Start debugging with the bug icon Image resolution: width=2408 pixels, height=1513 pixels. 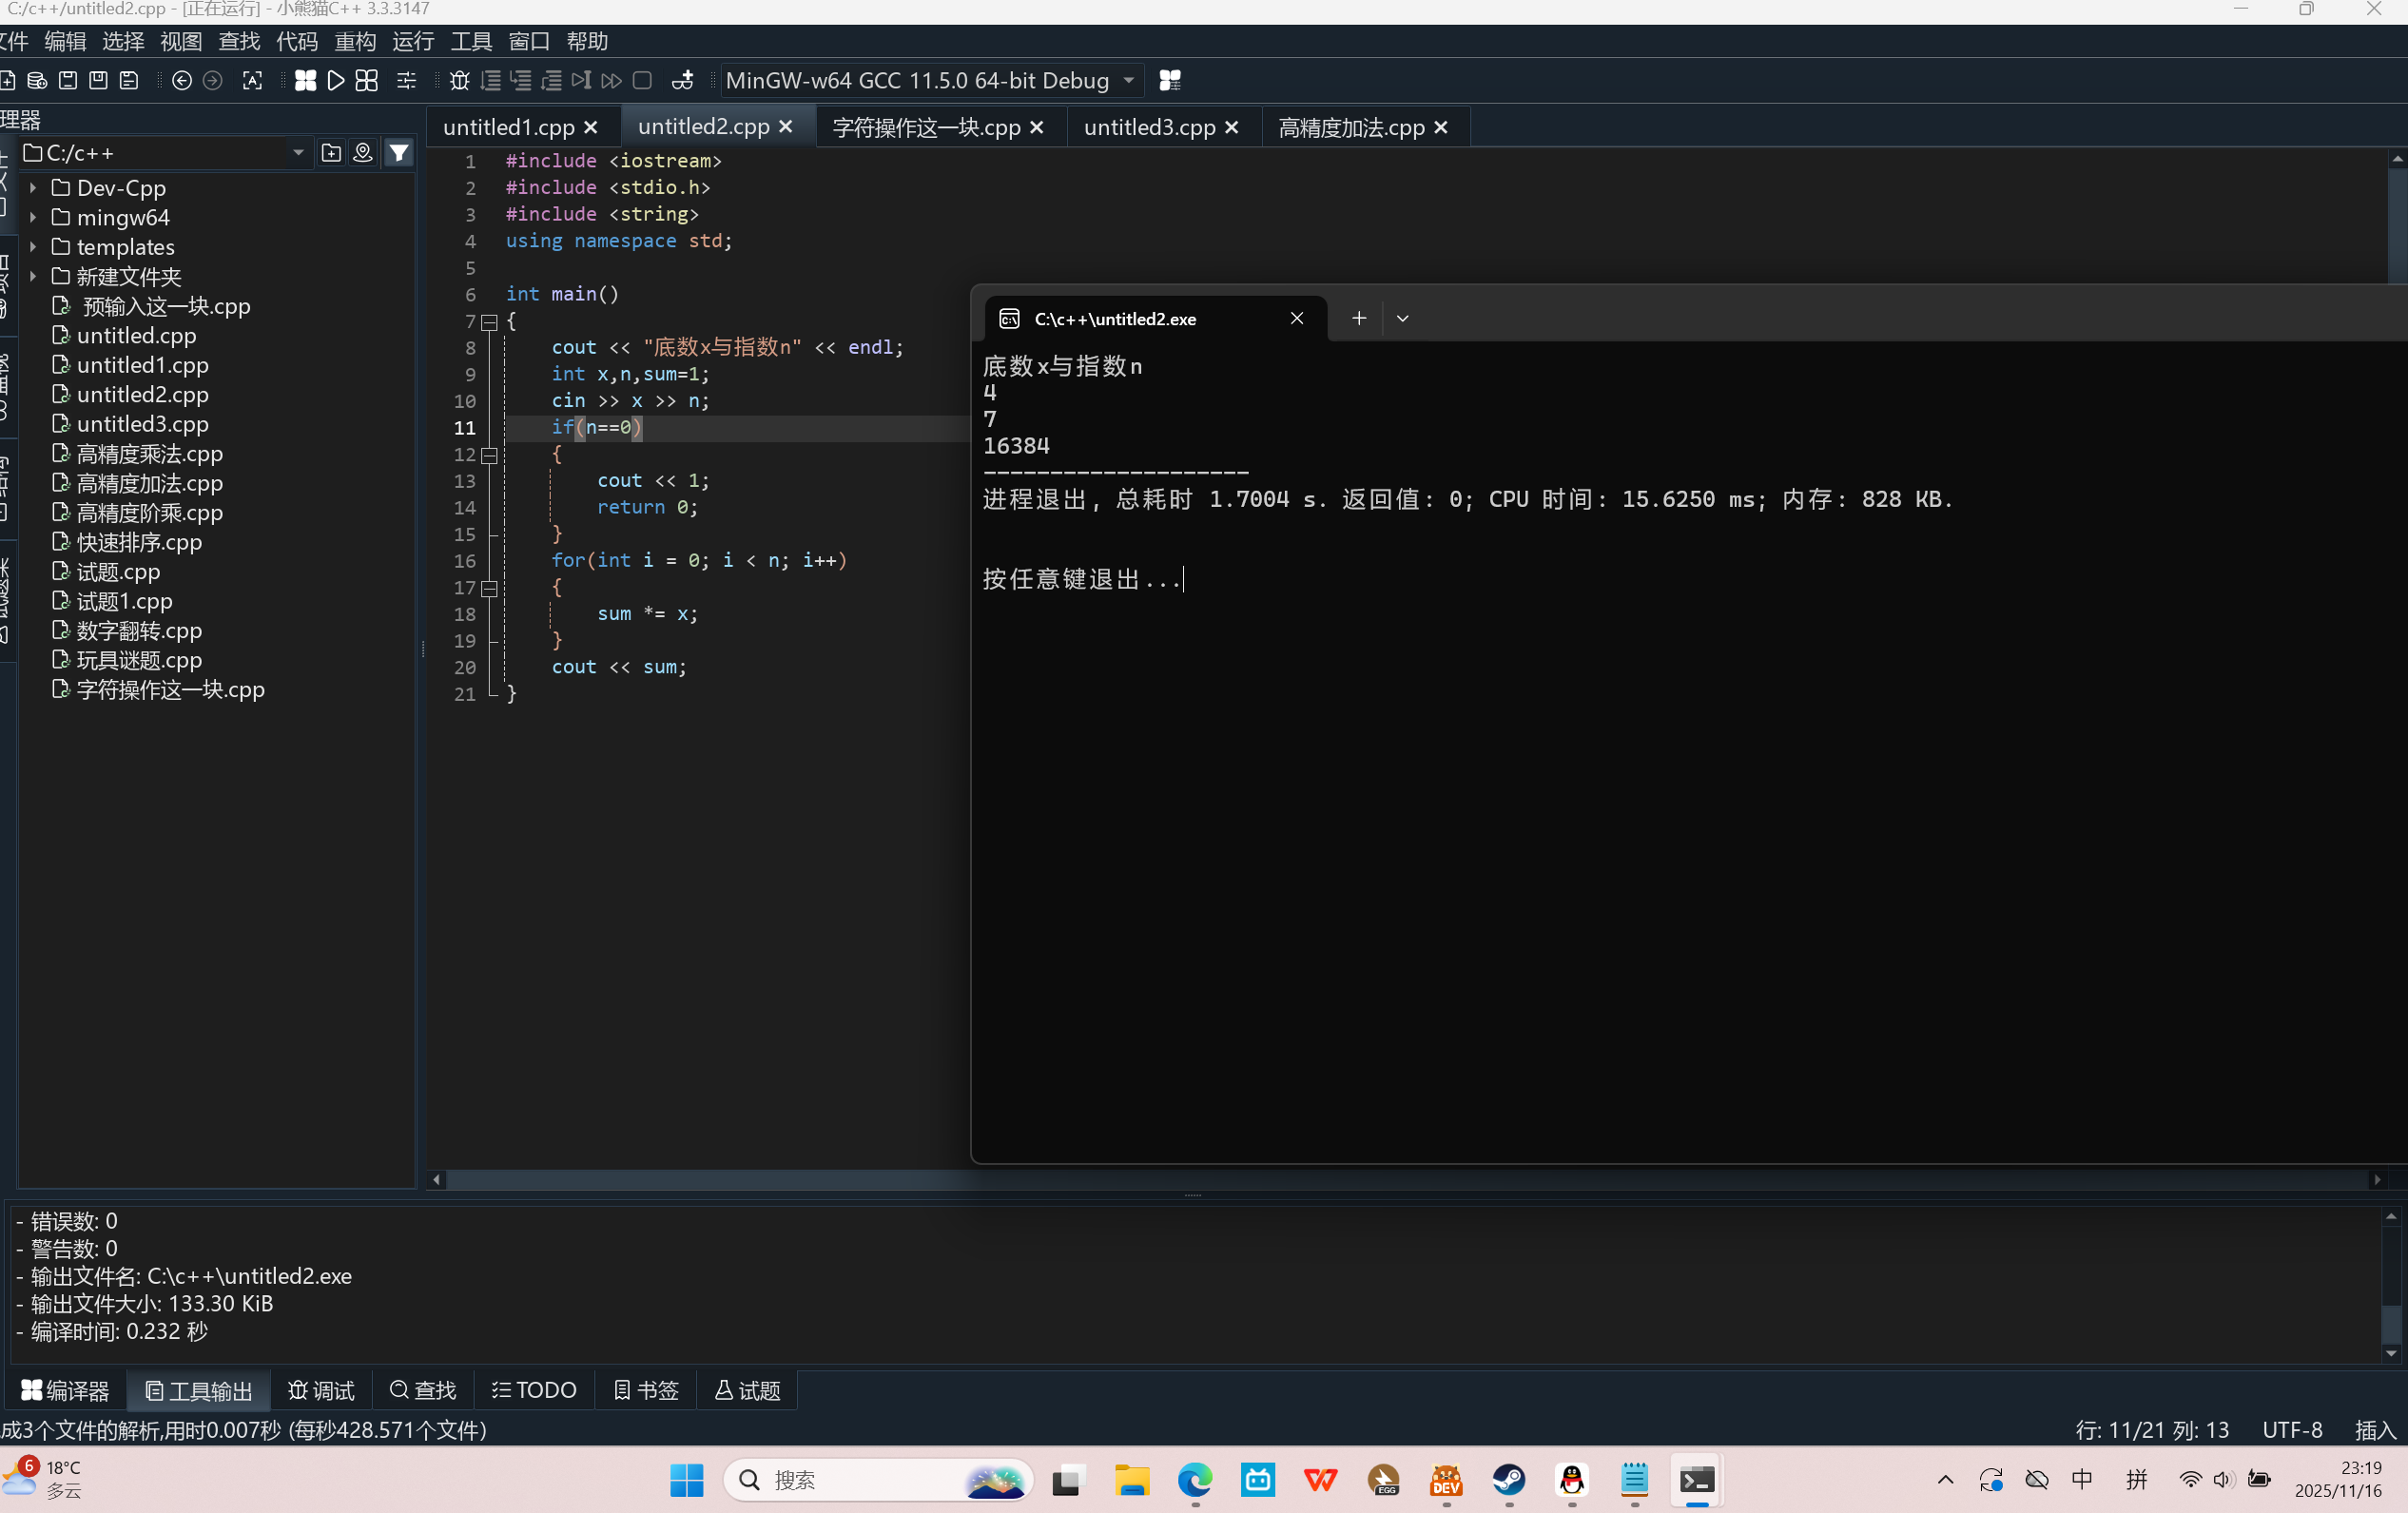tap(459, 81)
